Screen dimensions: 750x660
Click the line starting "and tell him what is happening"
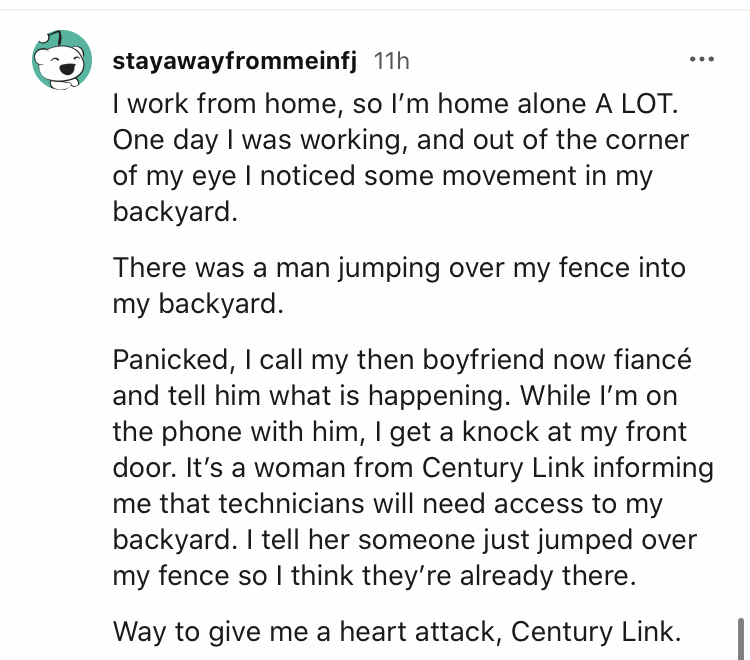[x=396, y=396]
